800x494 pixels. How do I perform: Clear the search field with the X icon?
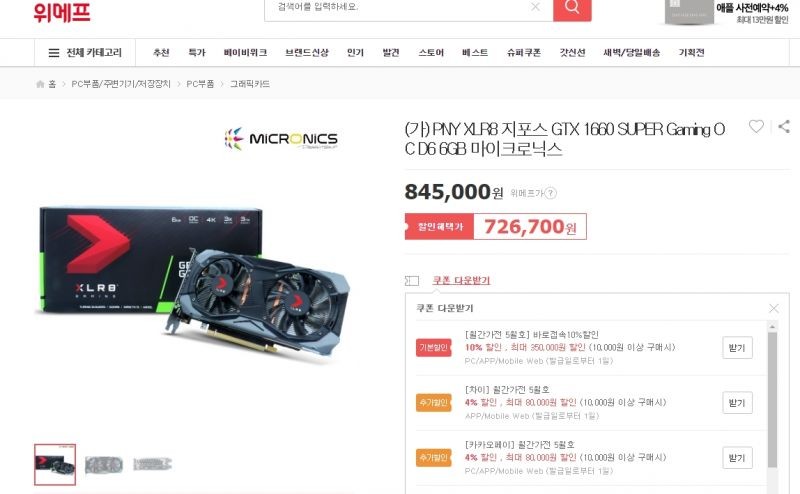[535, 7]
